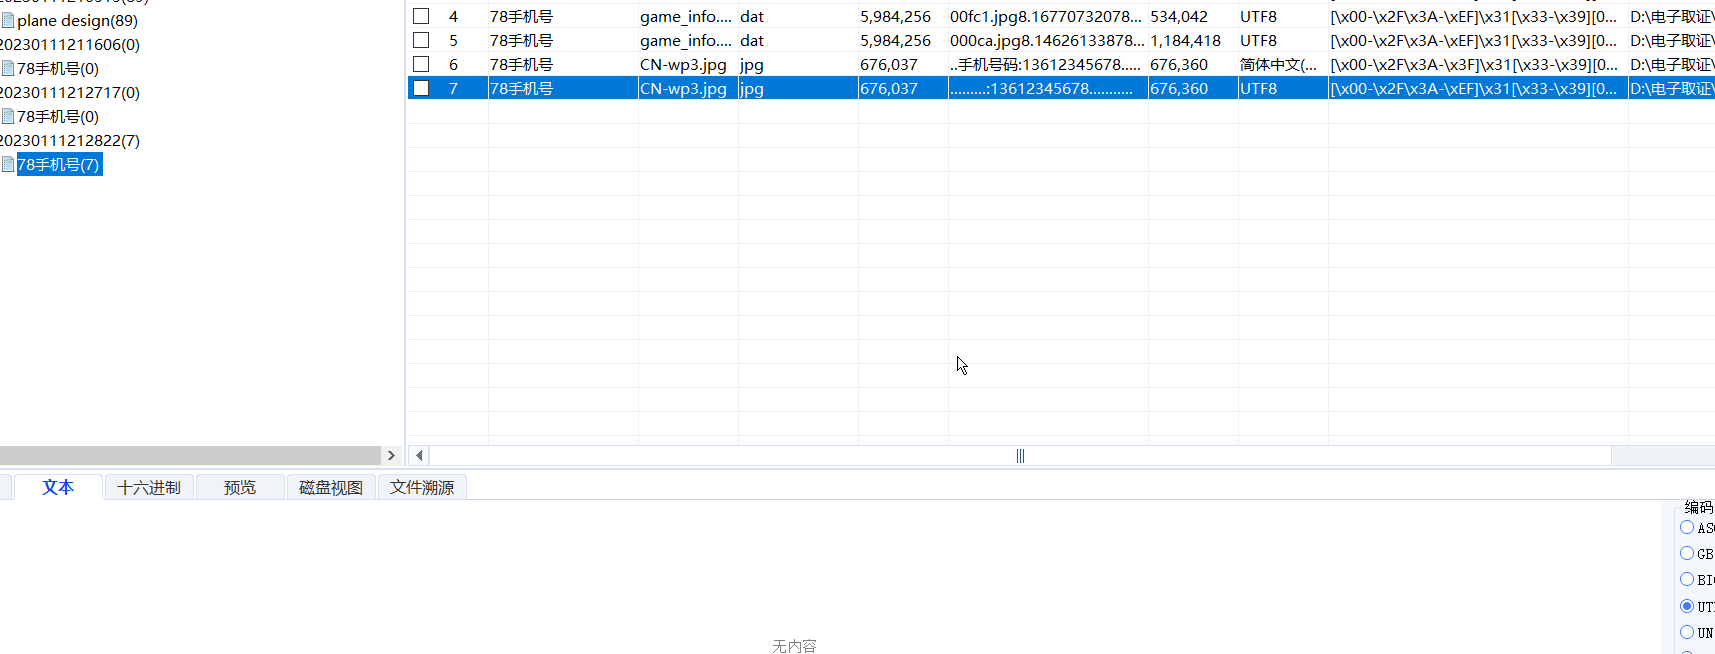Image resolution: width=1715 pixels, height=654 pixels.
Task: Click the file icon next to 78手机号(7)
Action: click(8, 164)
